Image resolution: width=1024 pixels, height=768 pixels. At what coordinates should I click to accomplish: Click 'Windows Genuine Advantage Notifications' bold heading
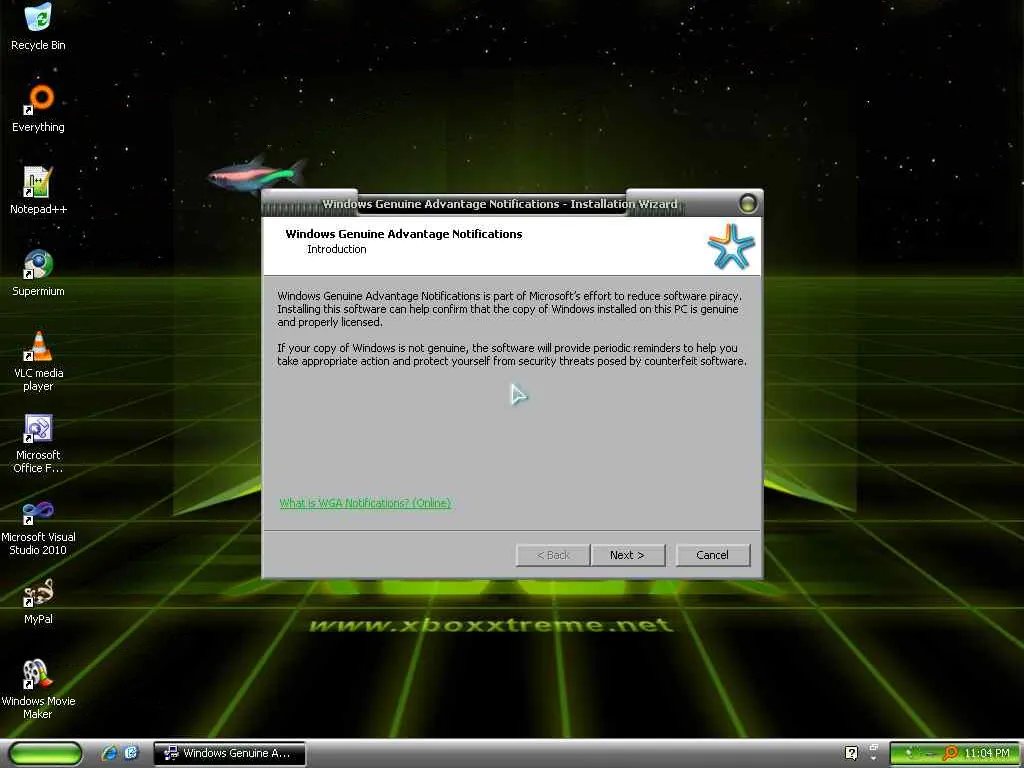click(x=404, y=234)
